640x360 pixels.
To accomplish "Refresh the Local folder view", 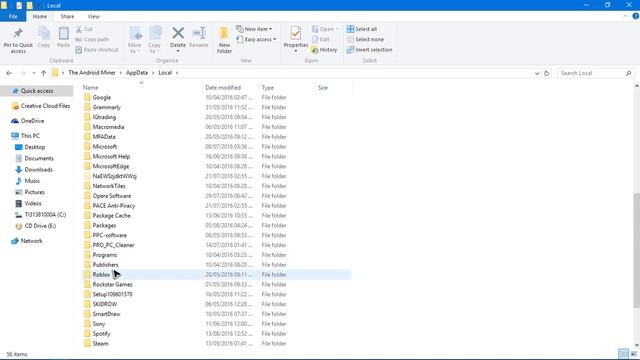I will click(x=547, y=73).
